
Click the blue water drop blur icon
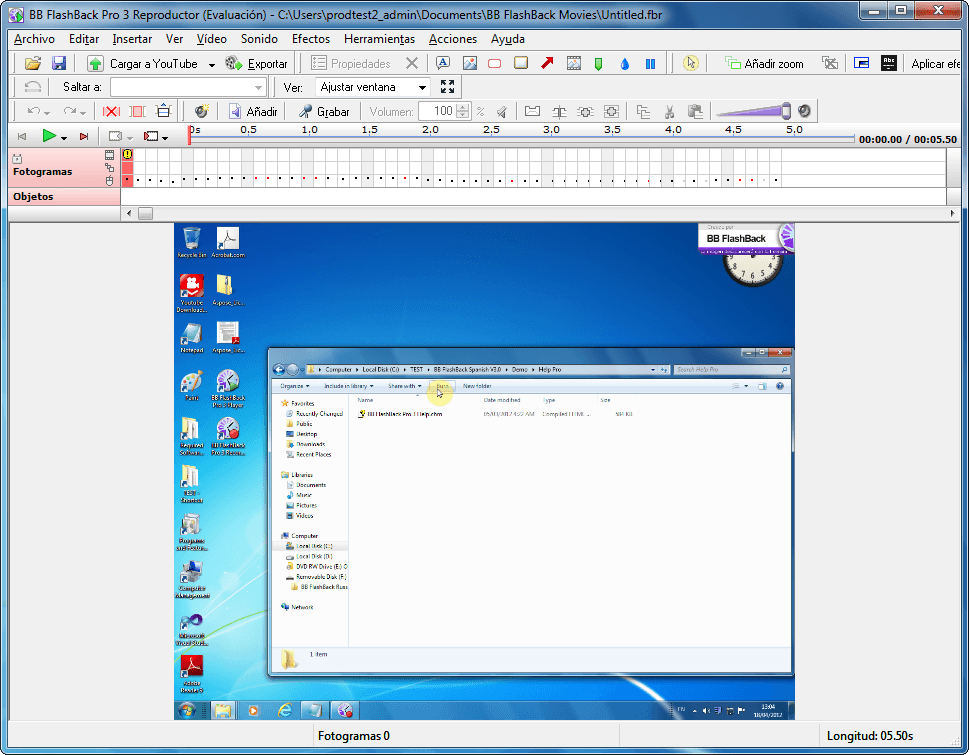625,64
